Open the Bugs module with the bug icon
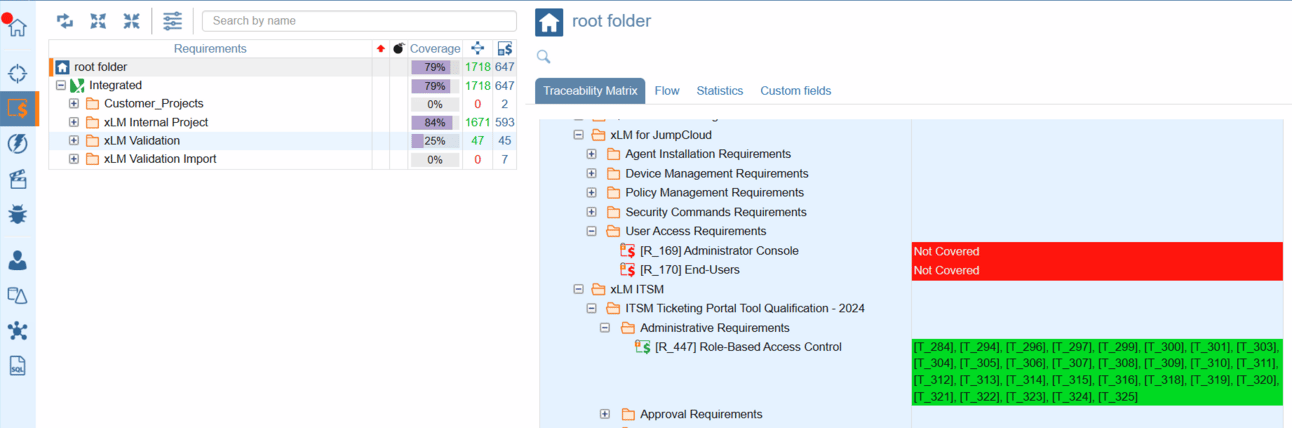The width and height of the screenshot is (1292, 428). tap(17, 214)
